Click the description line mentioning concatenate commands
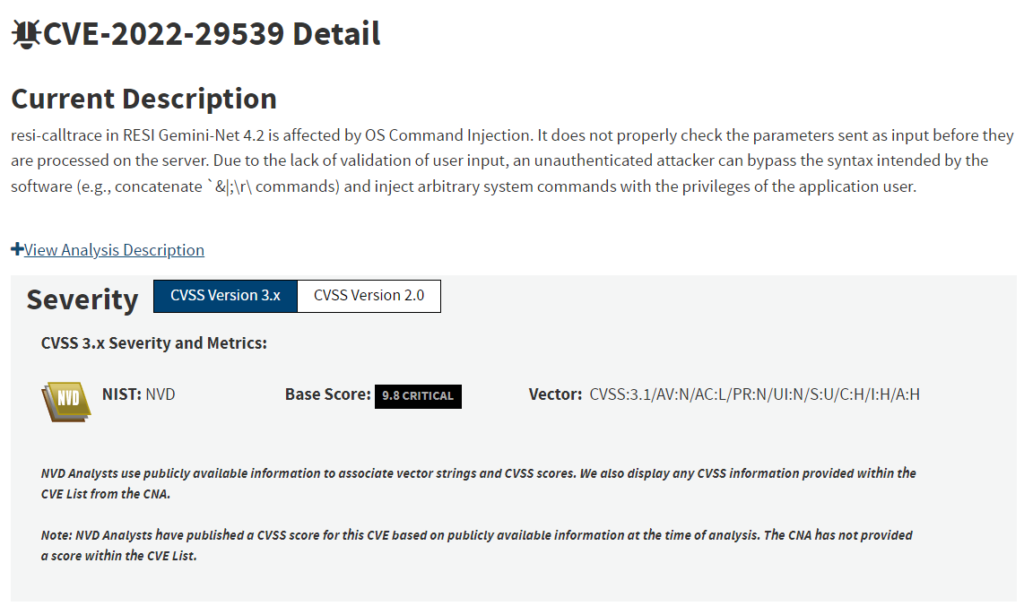The image size is (1024, 615). [x=463, y=187]
